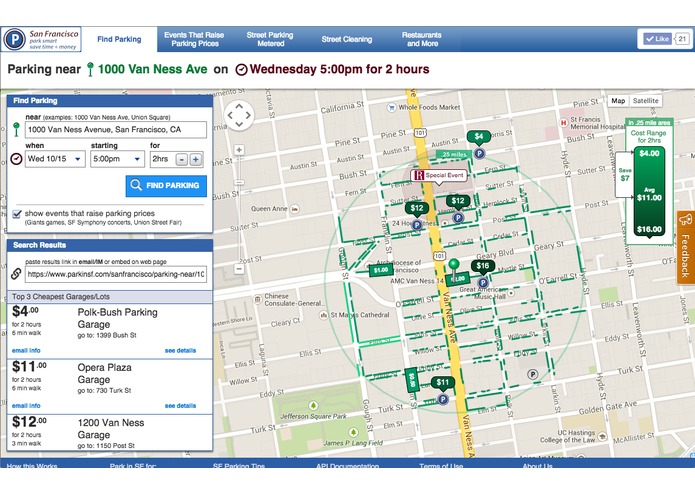This screenshot has width=695, height=494.
Task: Open Street Parking Metered tab
Action: (270, 39)
